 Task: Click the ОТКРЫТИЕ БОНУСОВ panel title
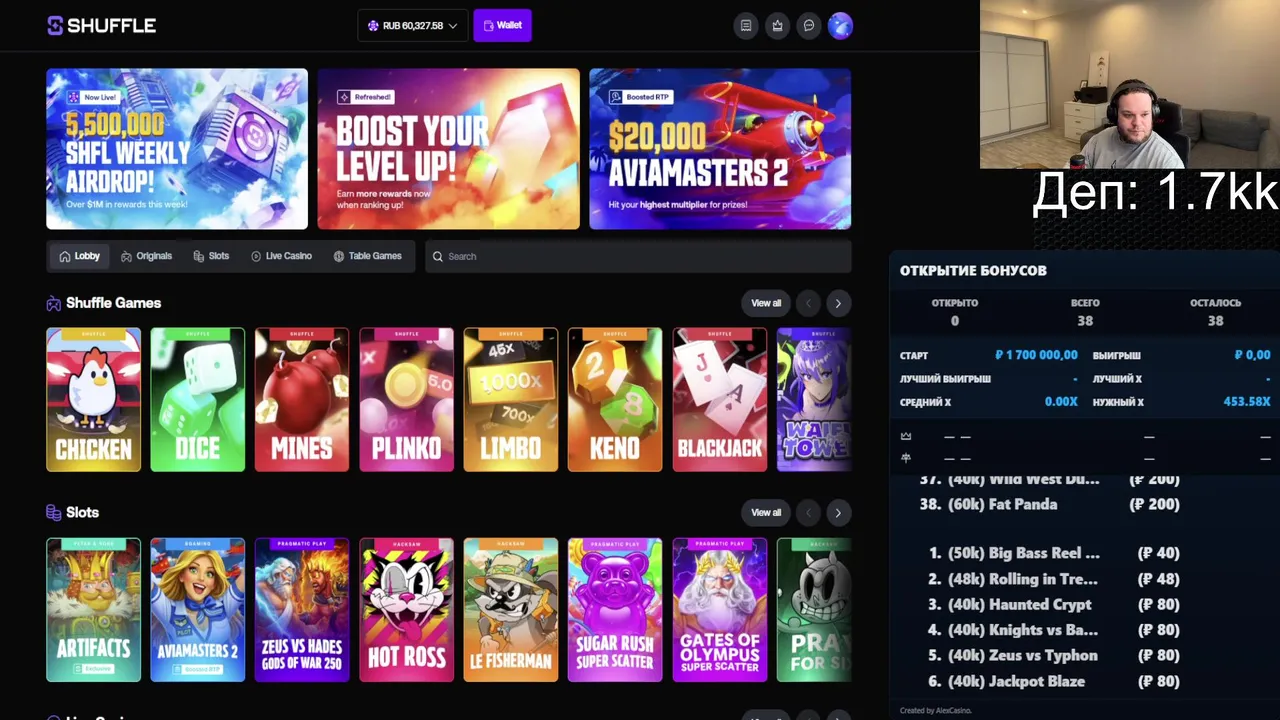[973, 270]
